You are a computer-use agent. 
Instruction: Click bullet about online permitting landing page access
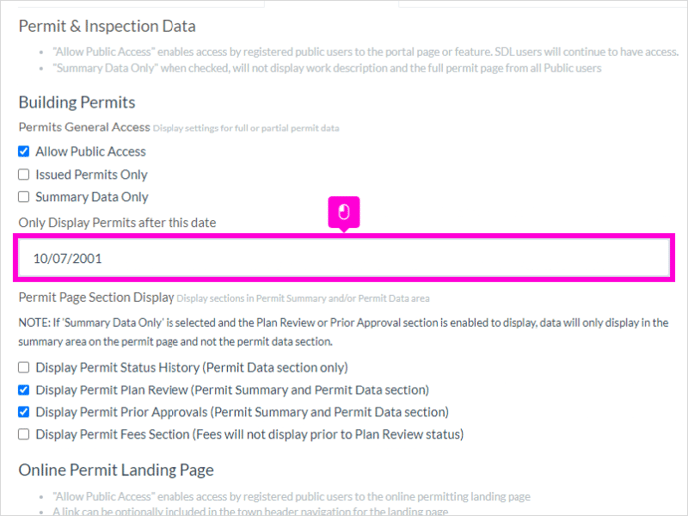click(x=291, y=496)
